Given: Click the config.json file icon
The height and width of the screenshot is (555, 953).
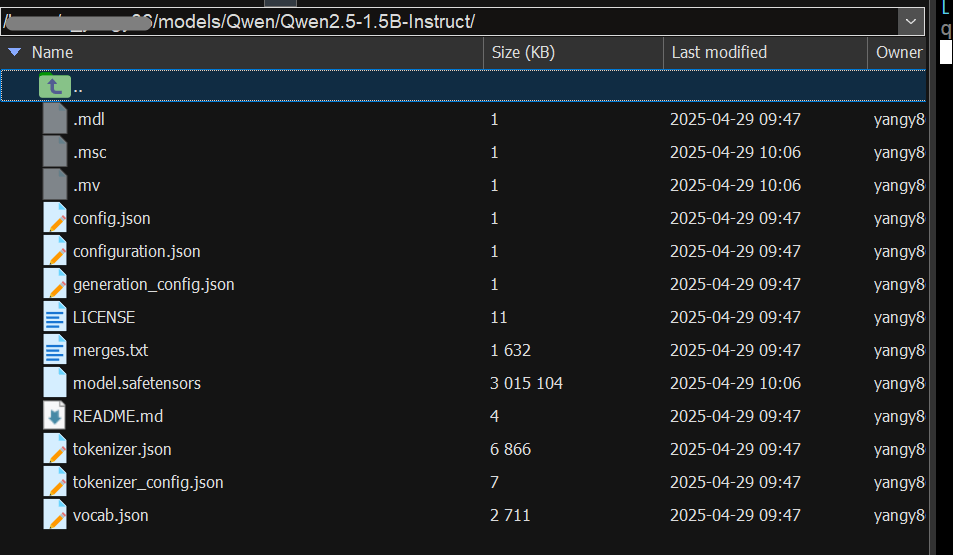Looking at the screenshot, I should [x=55, y=217].
